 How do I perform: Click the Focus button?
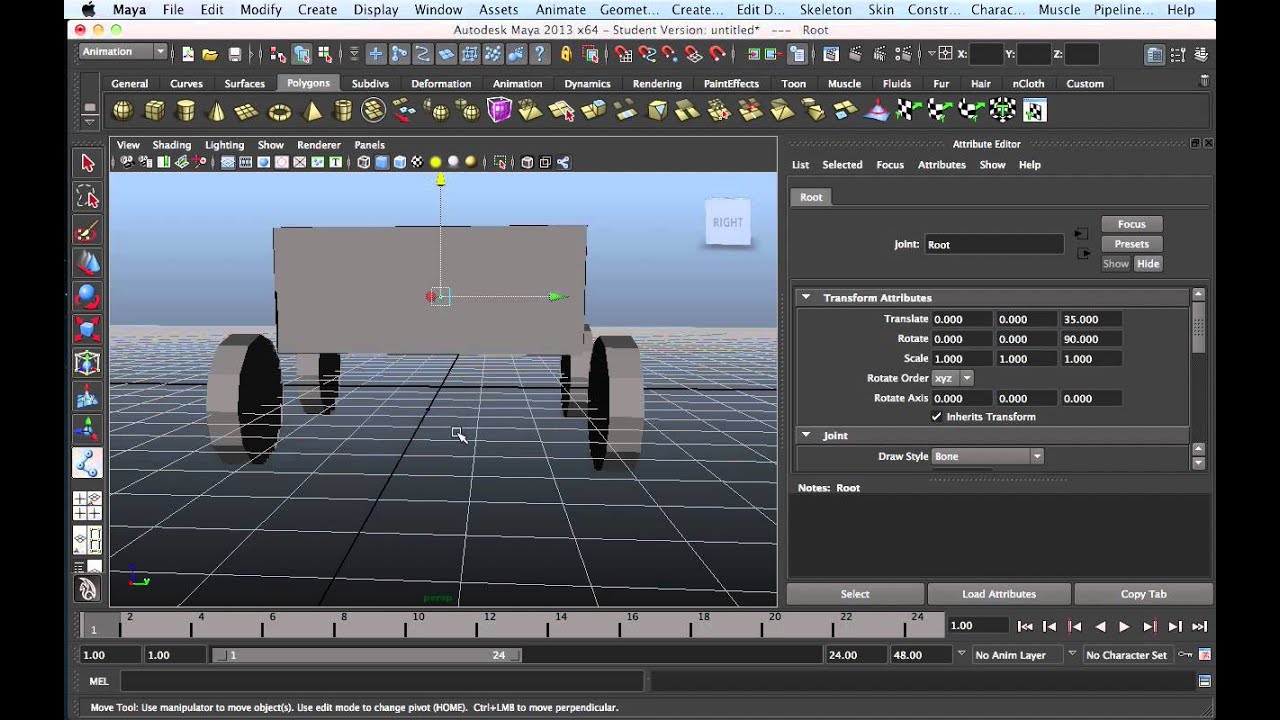tap(1131, 224)
